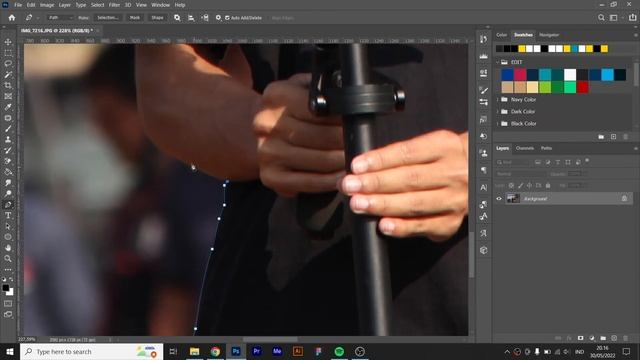
Task: Add a layer mask at Layers bottom
Action: [580, 338]
